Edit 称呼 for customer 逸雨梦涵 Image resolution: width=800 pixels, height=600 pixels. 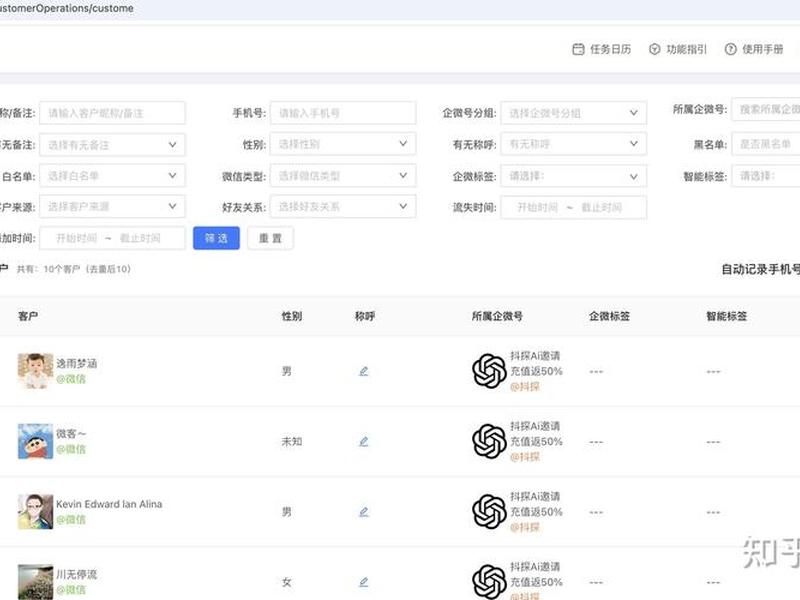coord(363,371)
